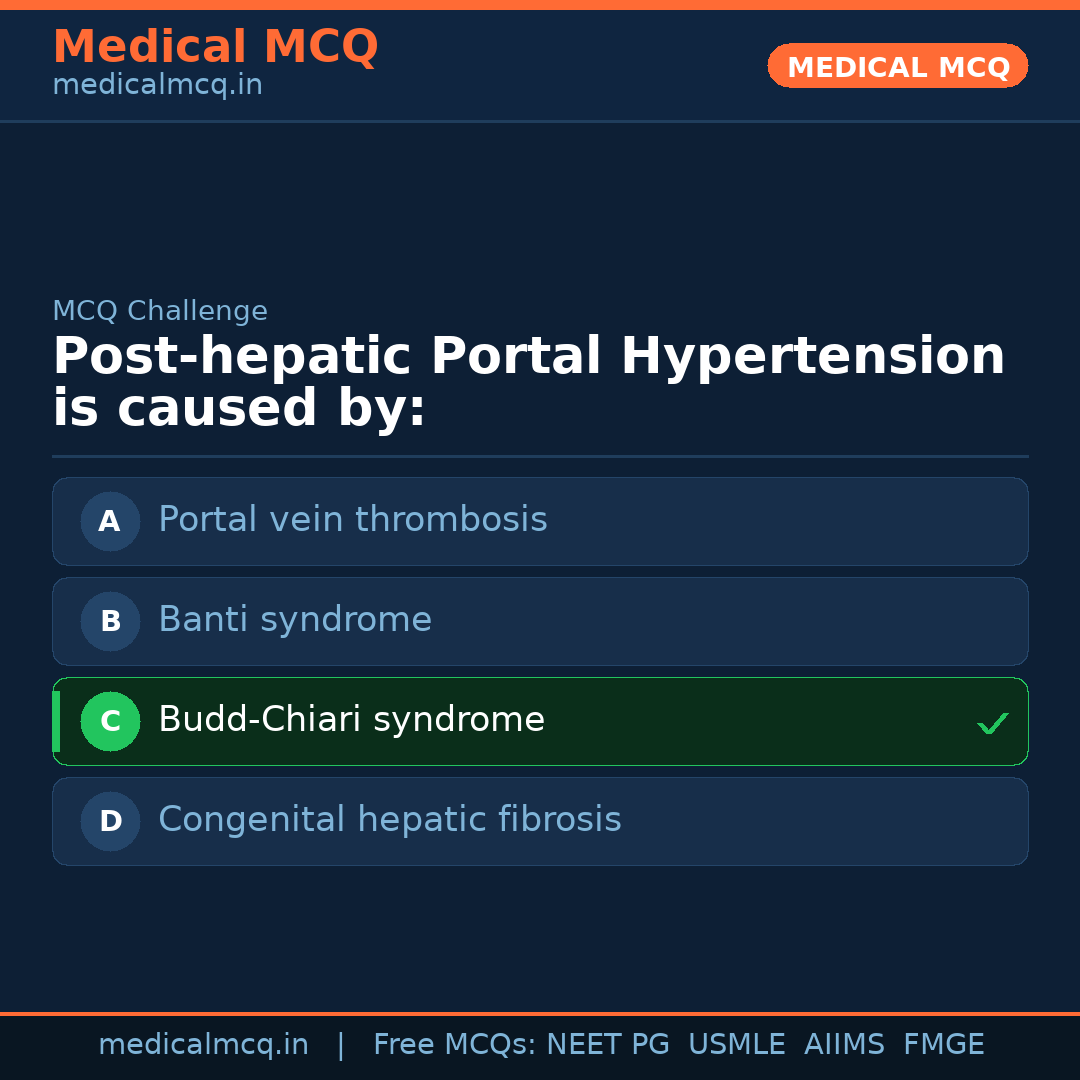Click FMGE in the footer
The width and height of the screenshot is (1080, 1080).
pyautogui.click(x=943, y=1045)
